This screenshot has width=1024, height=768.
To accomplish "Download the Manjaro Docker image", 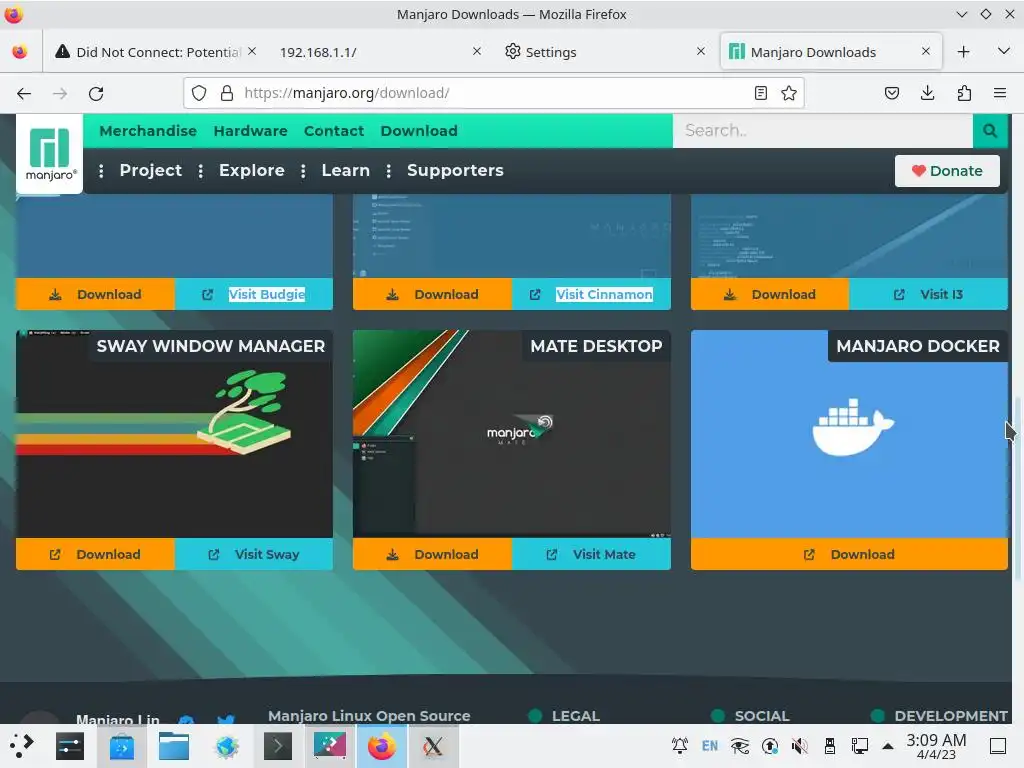I will coord(850,554).
